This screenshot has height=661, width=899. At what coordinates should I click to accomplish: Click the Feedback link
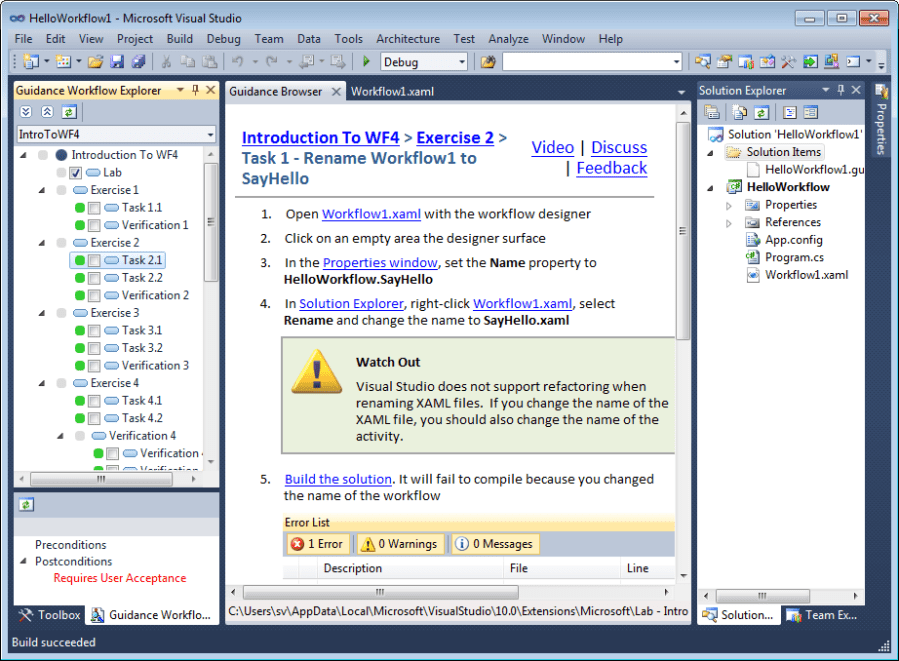click(x=611, y=168)
